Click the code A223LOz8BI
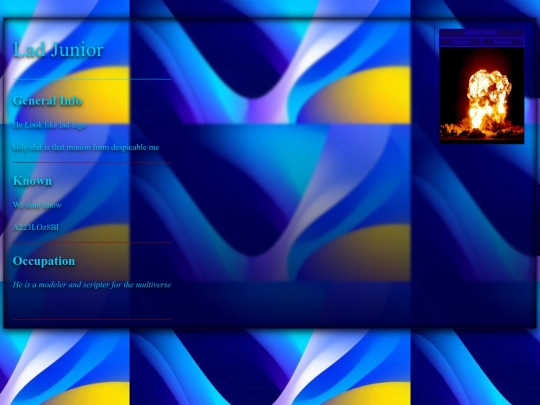540x405 pixels. click(x=36, y=227)
